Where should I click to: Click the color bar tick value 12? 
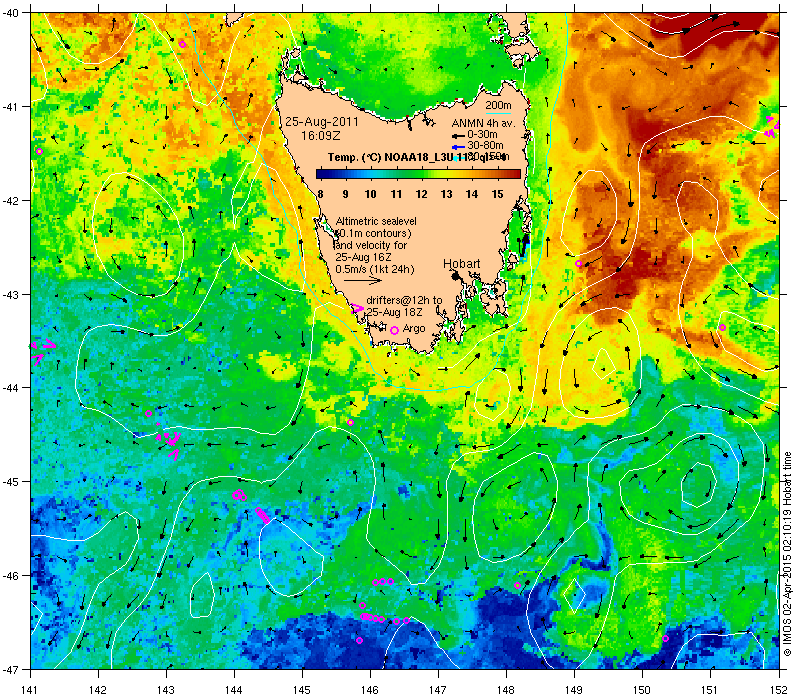pyautogui.click(x=421, y=194)
